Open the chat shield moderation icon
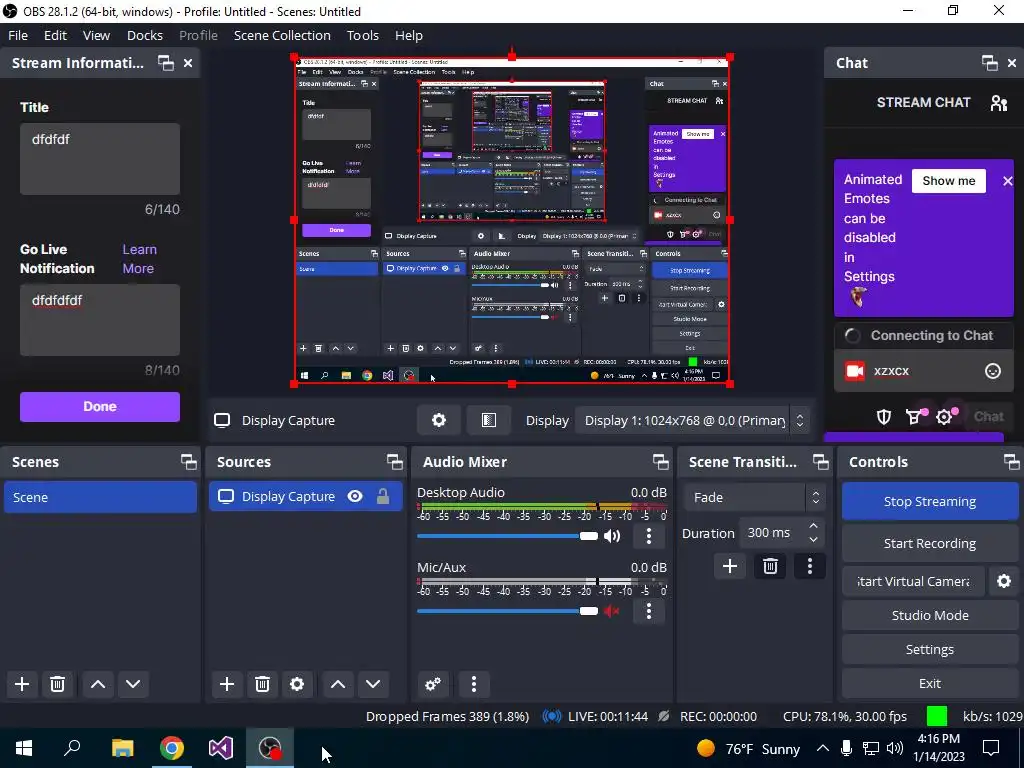 884,417
